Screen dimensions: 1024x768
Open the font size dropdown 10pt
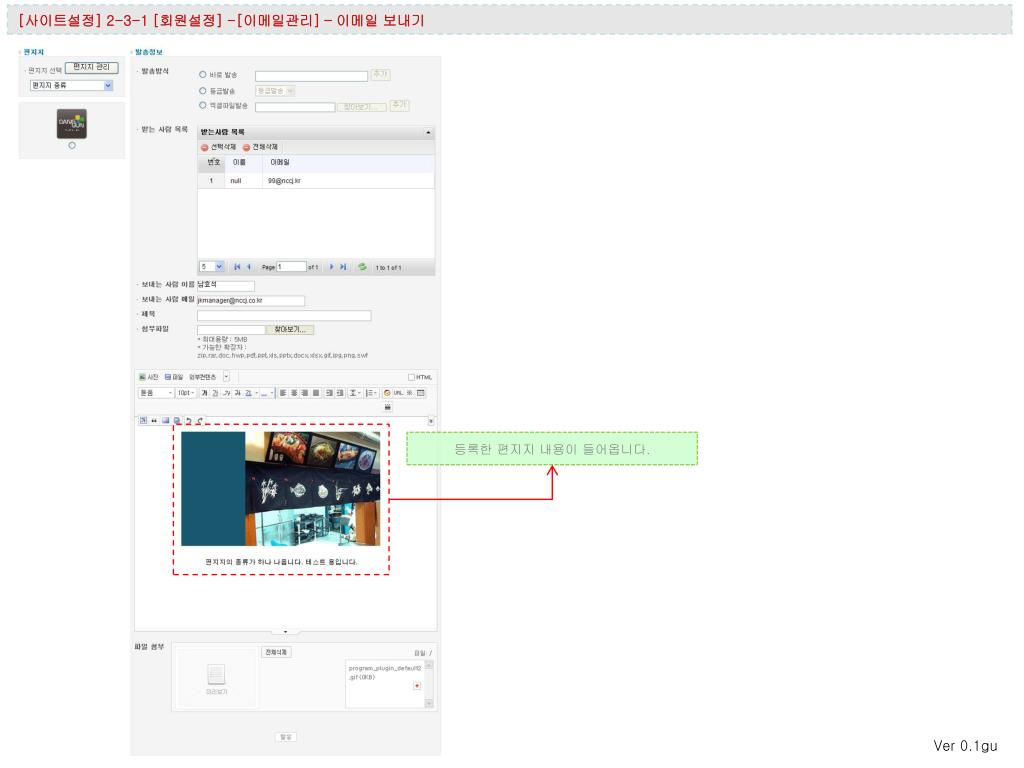coord(185,392)
